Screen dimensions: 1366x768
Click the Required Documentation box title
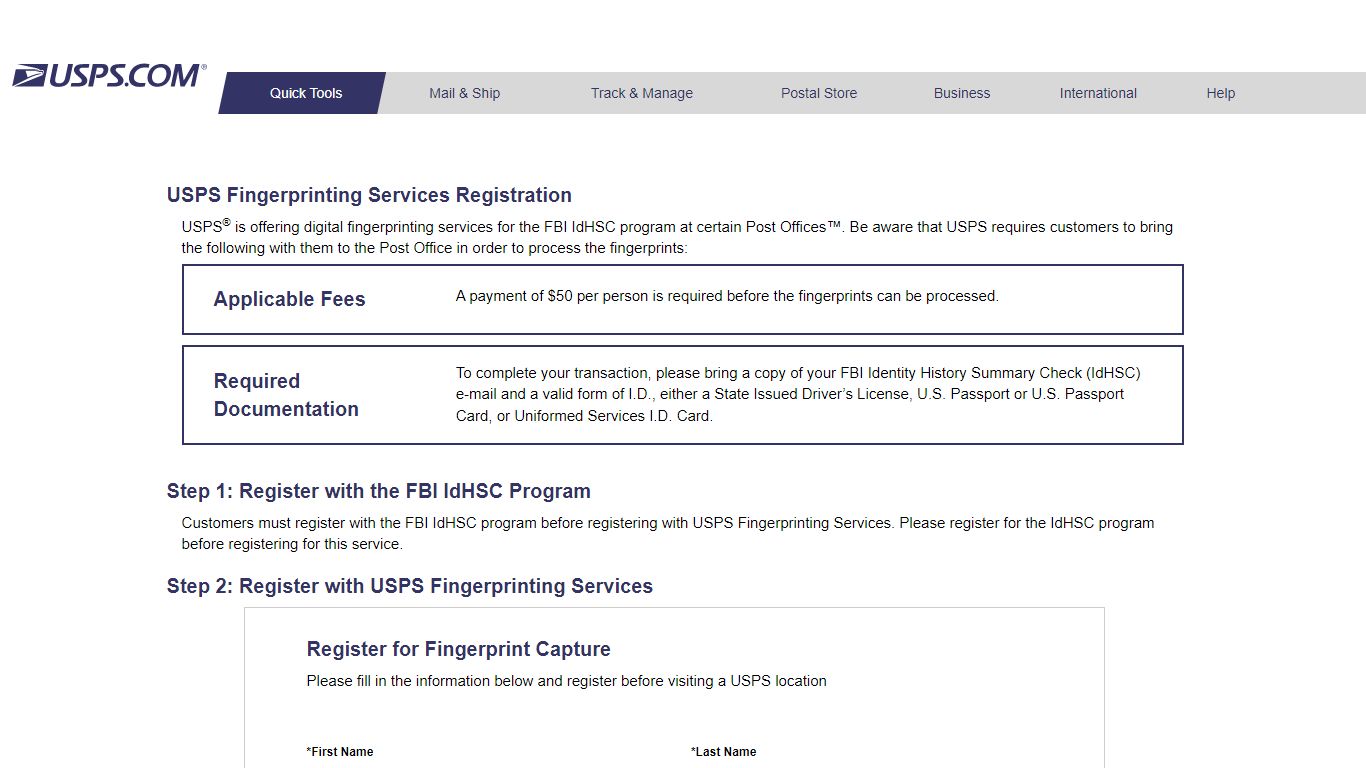click(x=286, y=395)
